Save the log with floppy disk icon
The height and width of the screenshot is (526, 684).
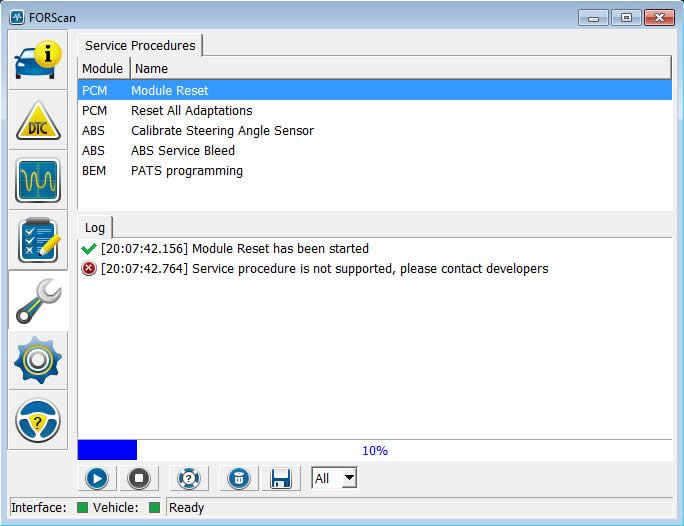281,478
